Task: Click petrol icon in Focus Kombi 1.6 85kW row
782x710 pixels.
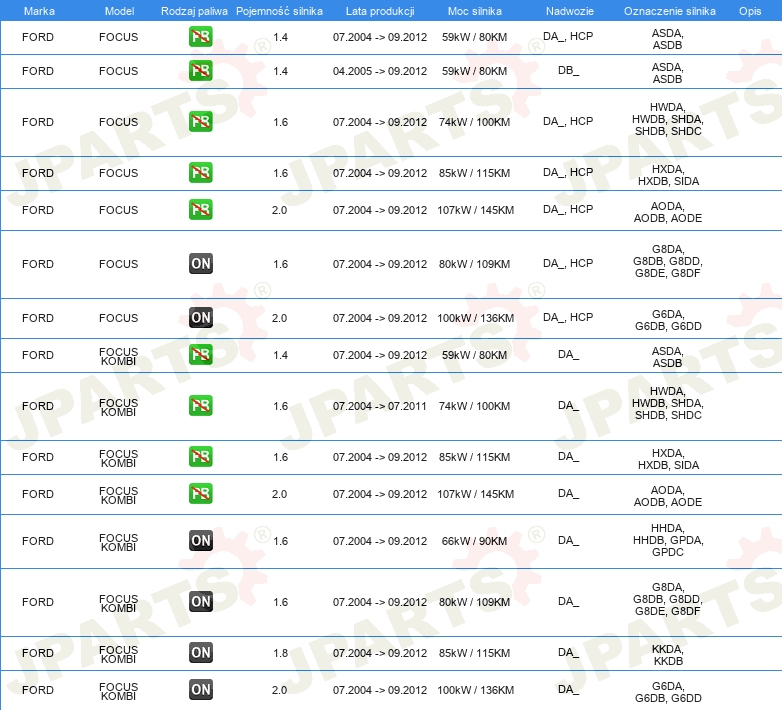Action: point(200,457)
